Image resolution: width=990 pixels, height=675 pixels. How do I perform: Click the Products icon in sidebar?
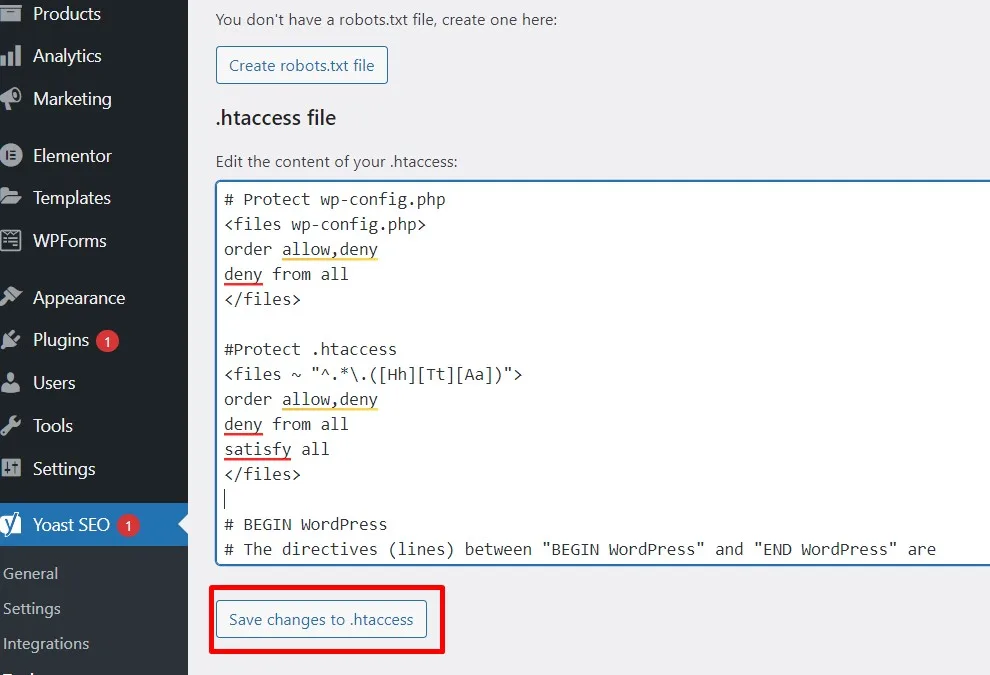[x=10, y=13]
